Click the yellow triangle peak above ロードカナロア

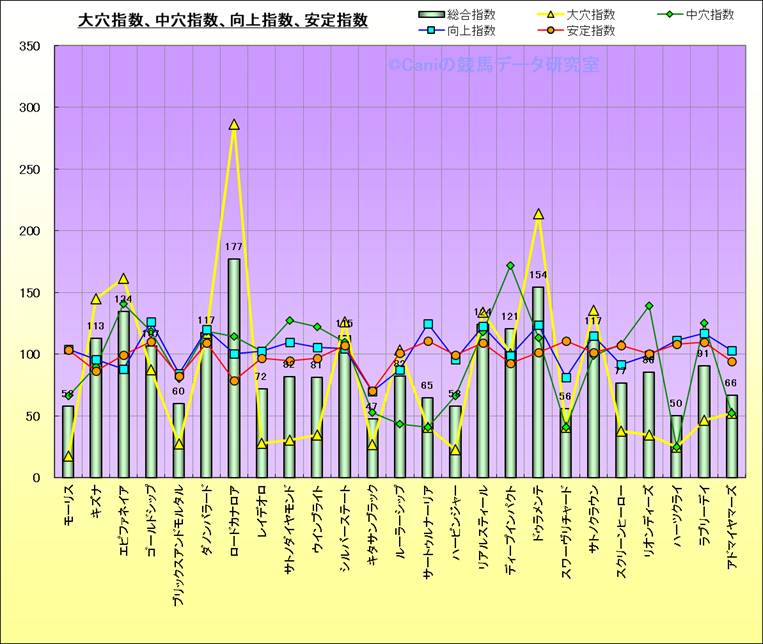click(234, 125)
